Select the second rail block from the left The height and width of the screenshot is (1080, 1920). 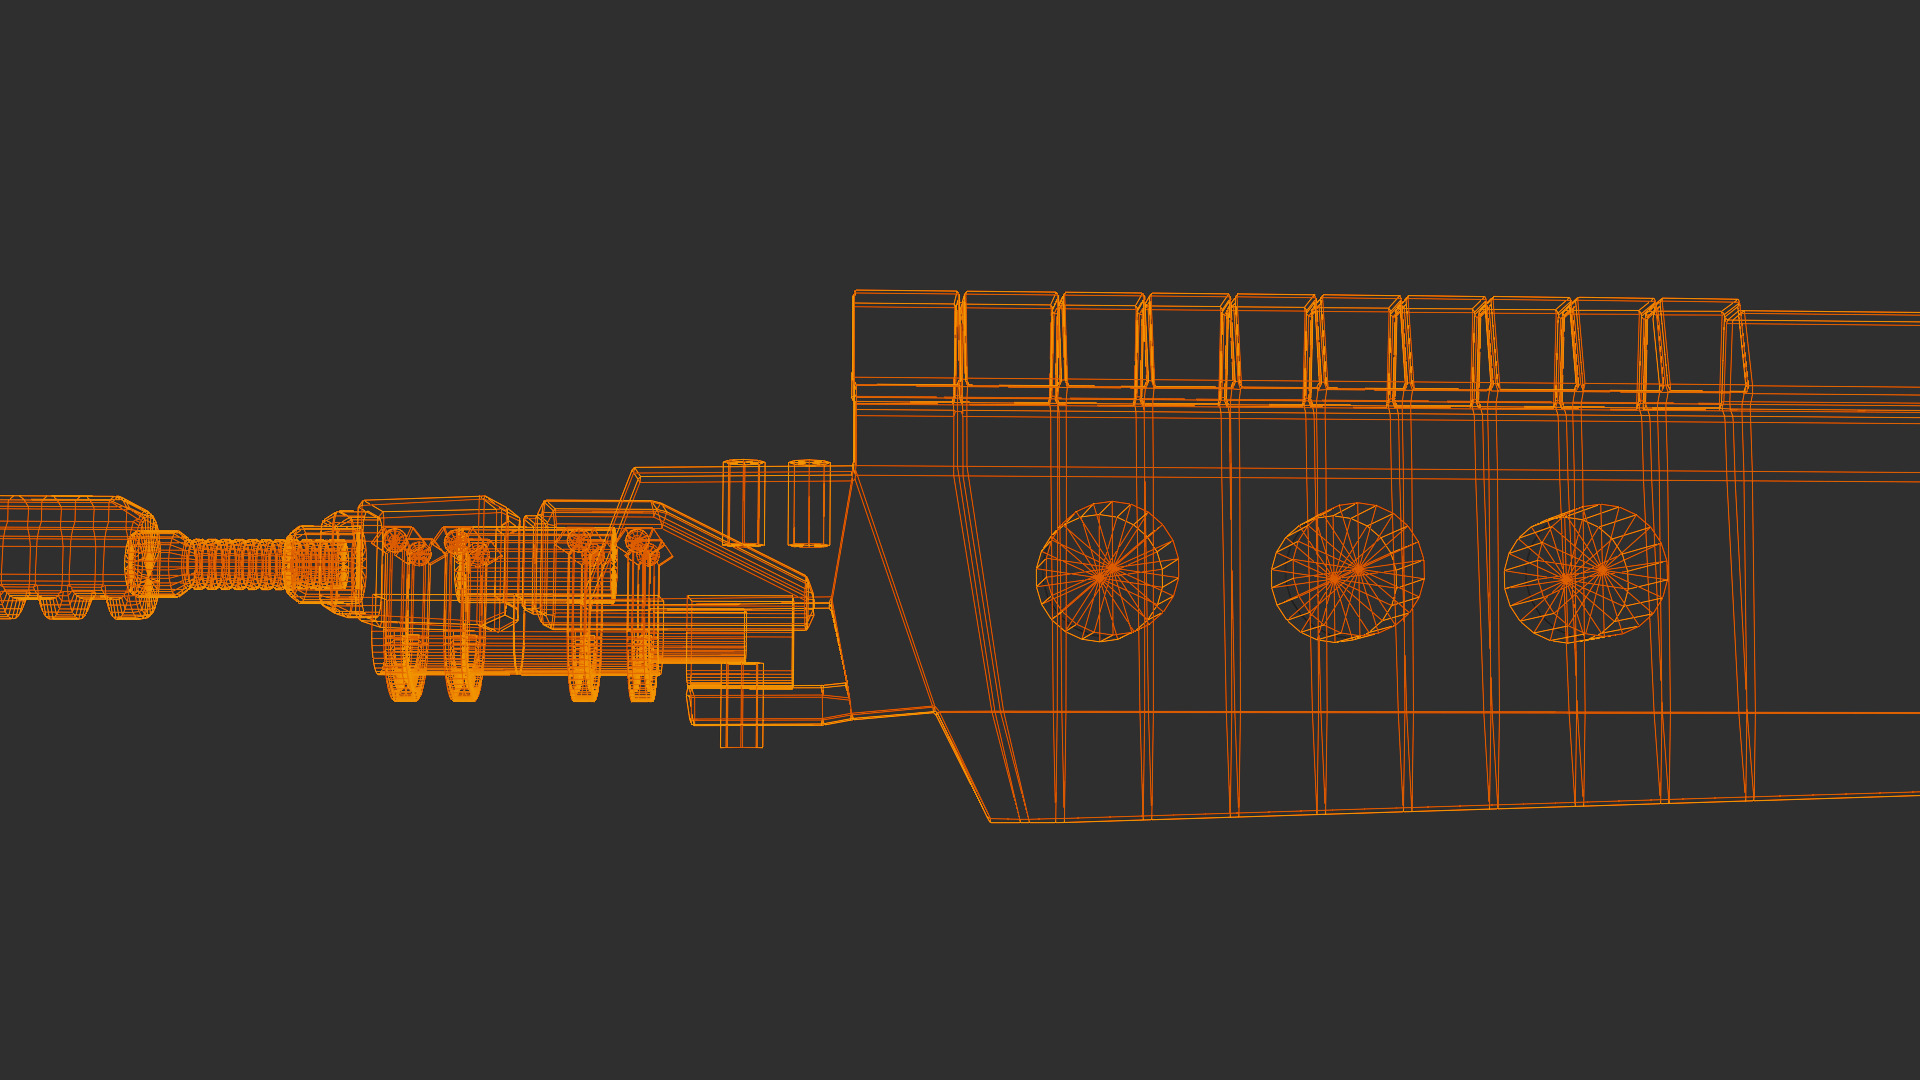[1008, 340]
